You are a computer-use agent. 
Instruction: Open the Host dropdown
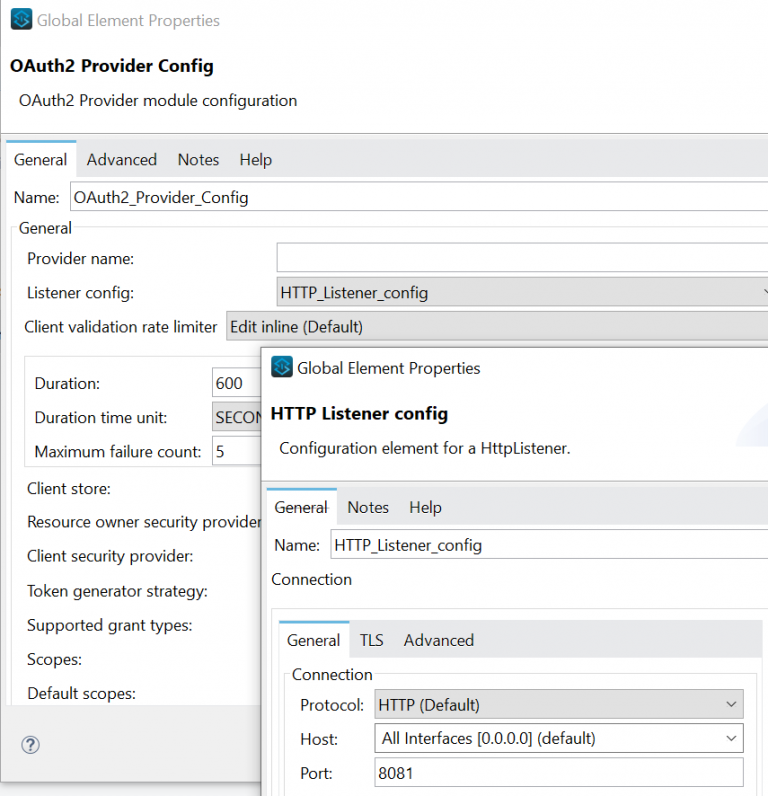click(x=558, y=739)
